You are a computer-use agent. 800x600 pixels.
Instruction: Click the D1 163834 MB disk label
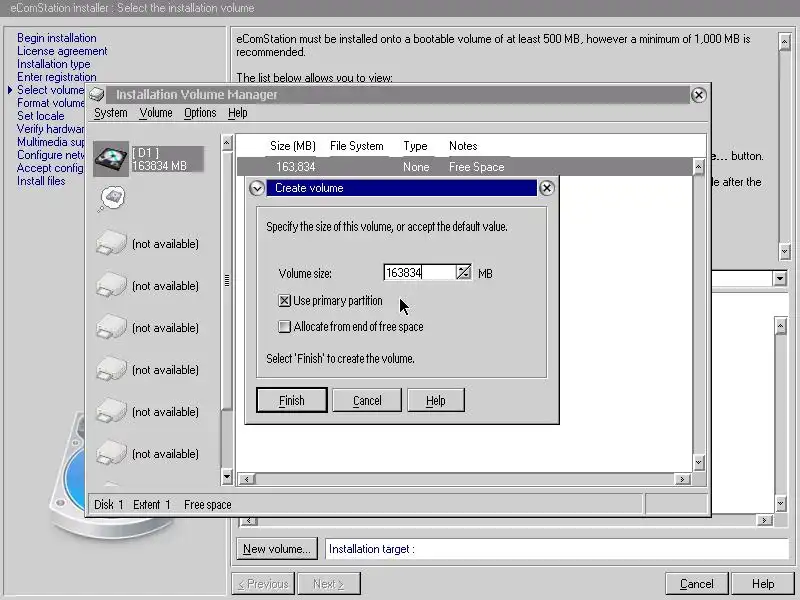(167, 159)
